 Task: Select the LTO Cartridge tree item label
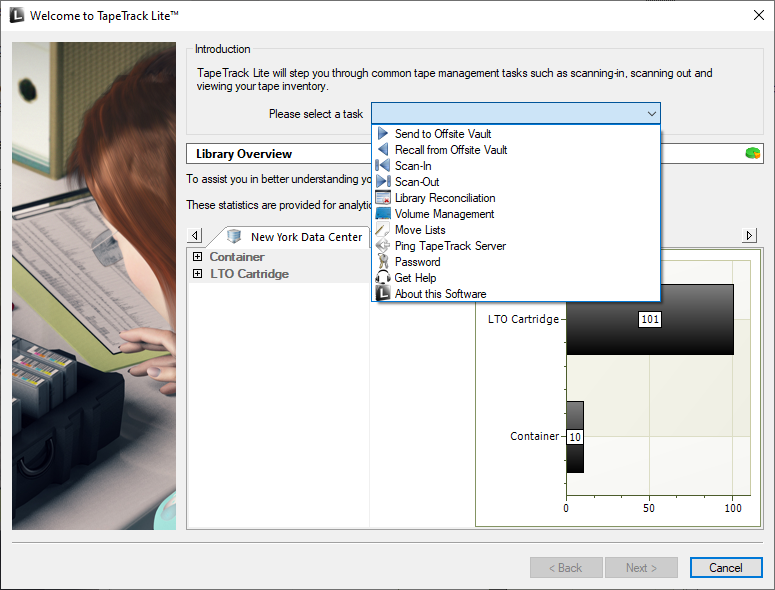pos(249,273)
